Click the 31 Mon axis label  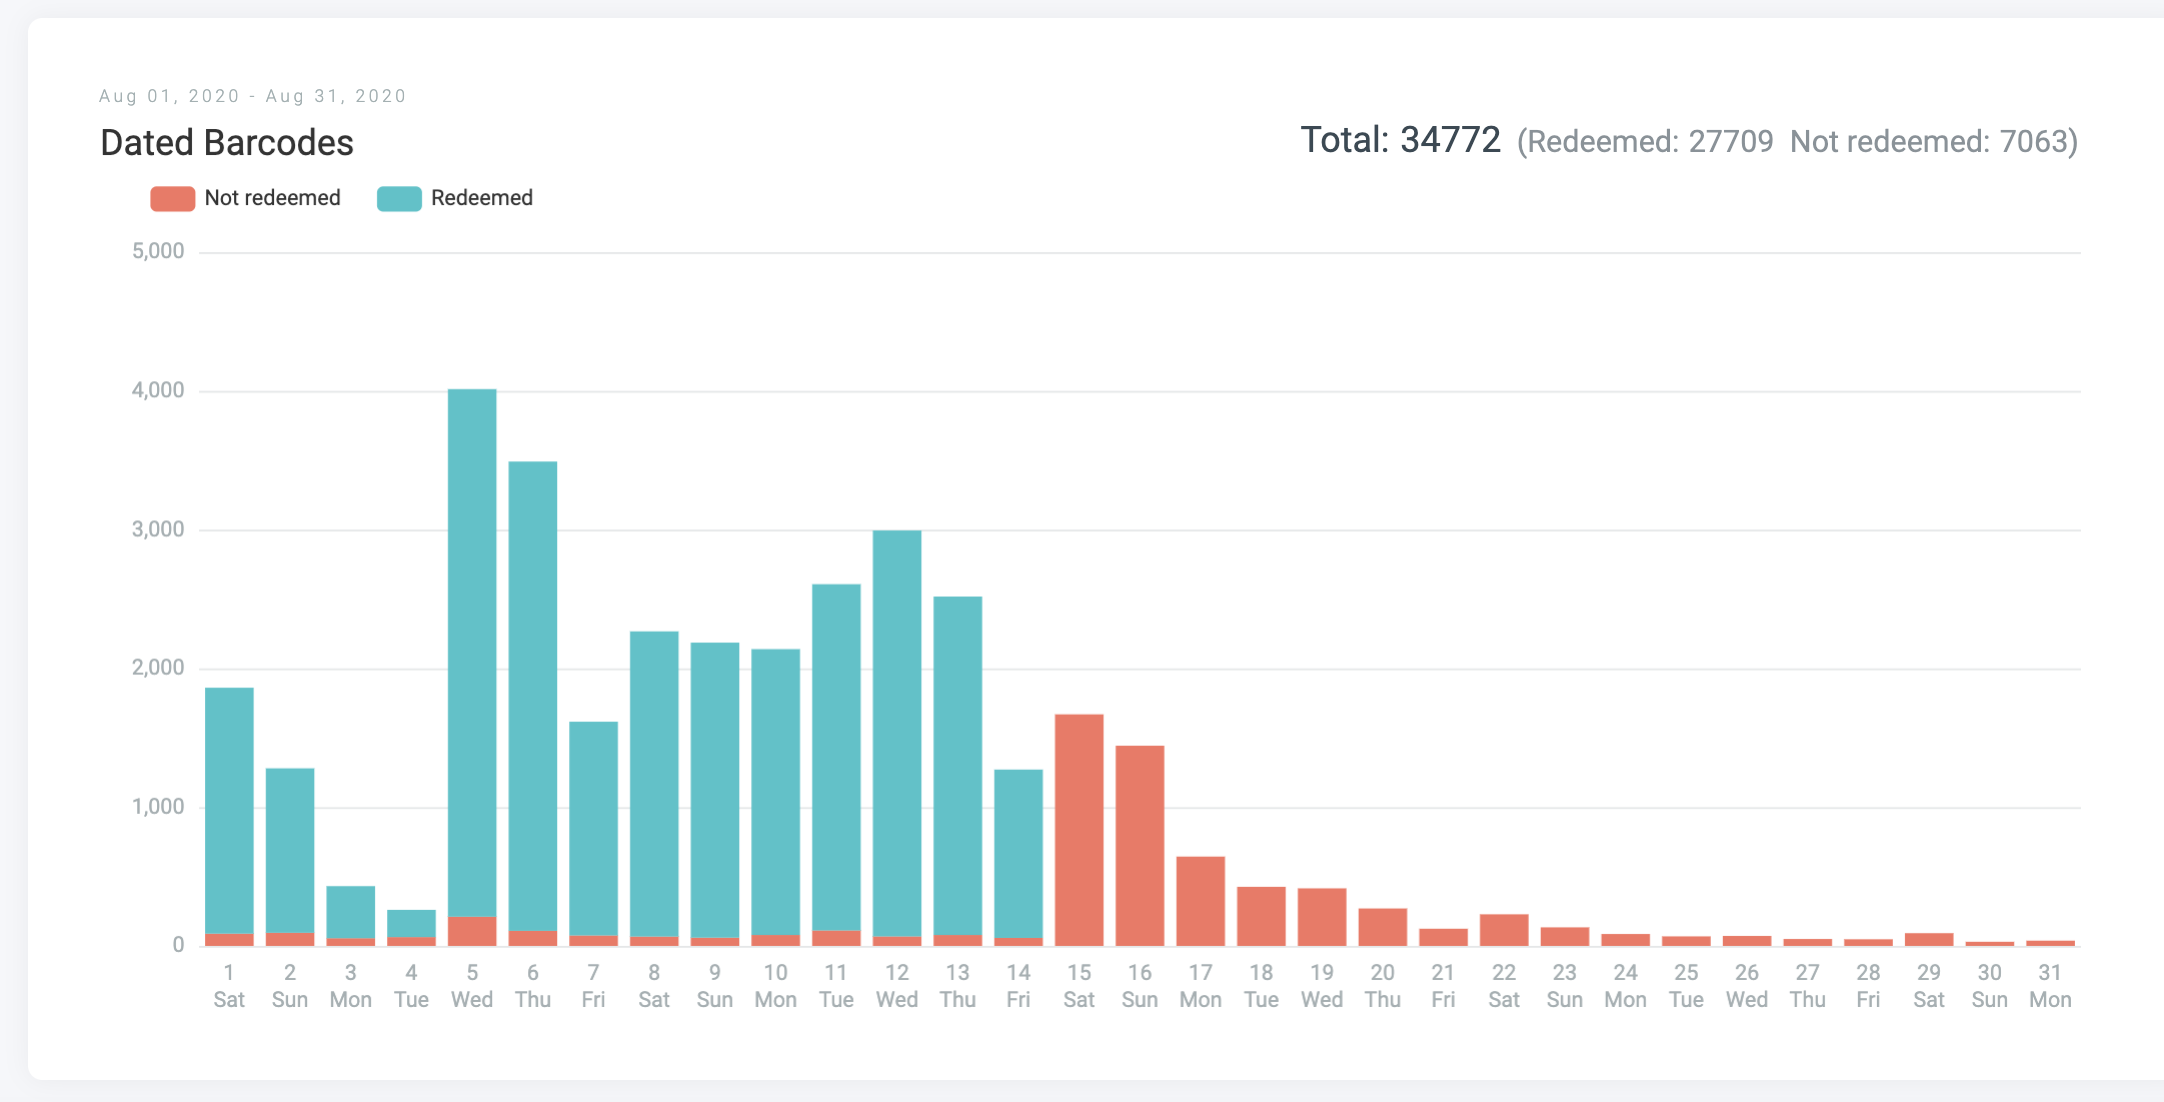(x=2050, y=985)
